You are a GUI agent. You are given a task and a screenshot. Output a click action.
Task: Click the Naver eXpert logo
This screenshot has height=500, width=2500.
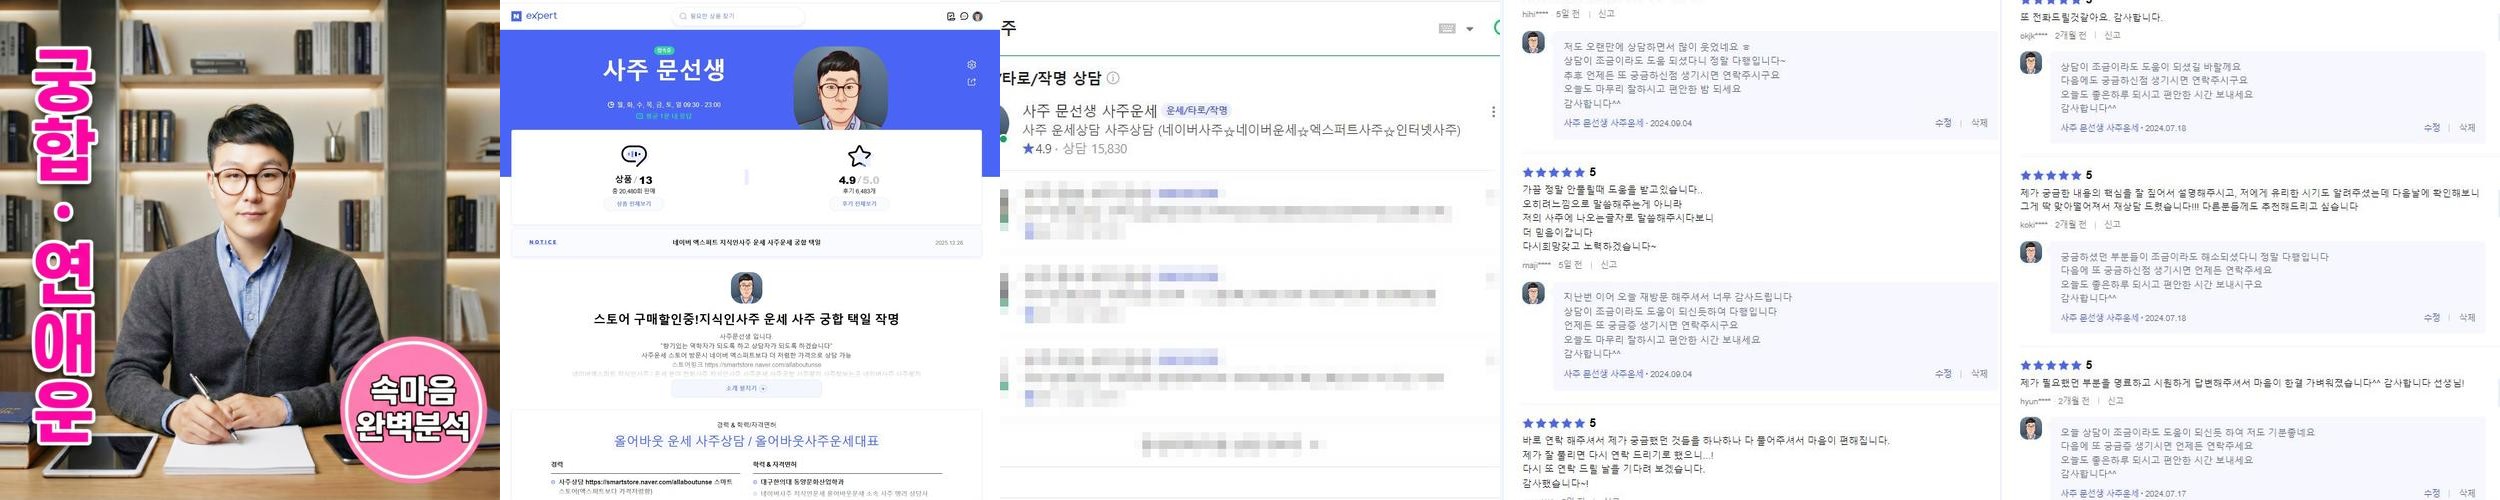534,16
